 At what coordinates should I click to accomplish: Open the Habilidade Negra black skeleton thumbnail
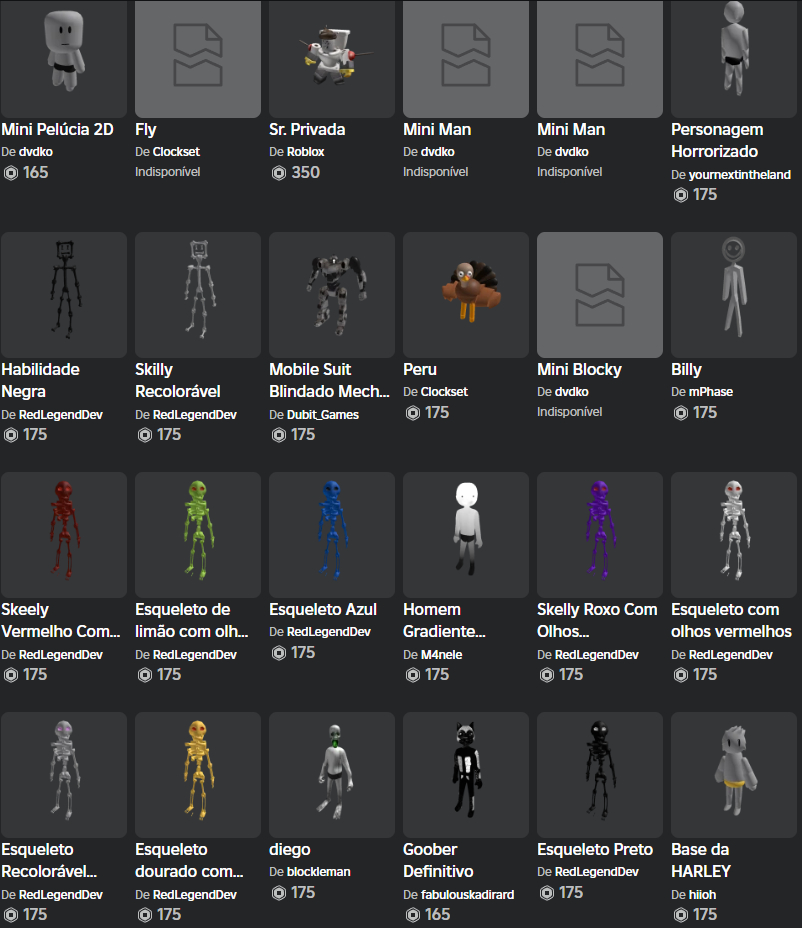(x=64, y=295)
